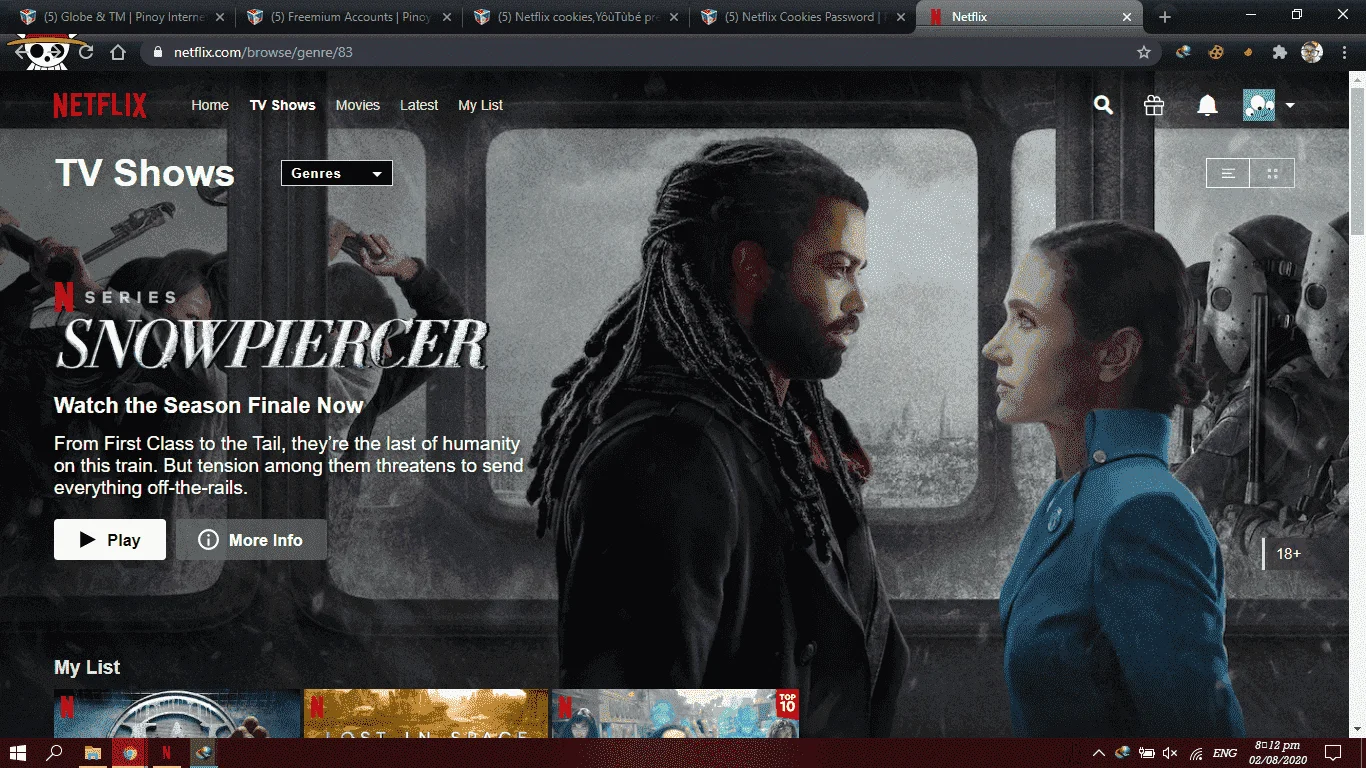This screenshot has height=768, width=1366.
Task: Open Netflix app on taskbar
Action: 166,752
